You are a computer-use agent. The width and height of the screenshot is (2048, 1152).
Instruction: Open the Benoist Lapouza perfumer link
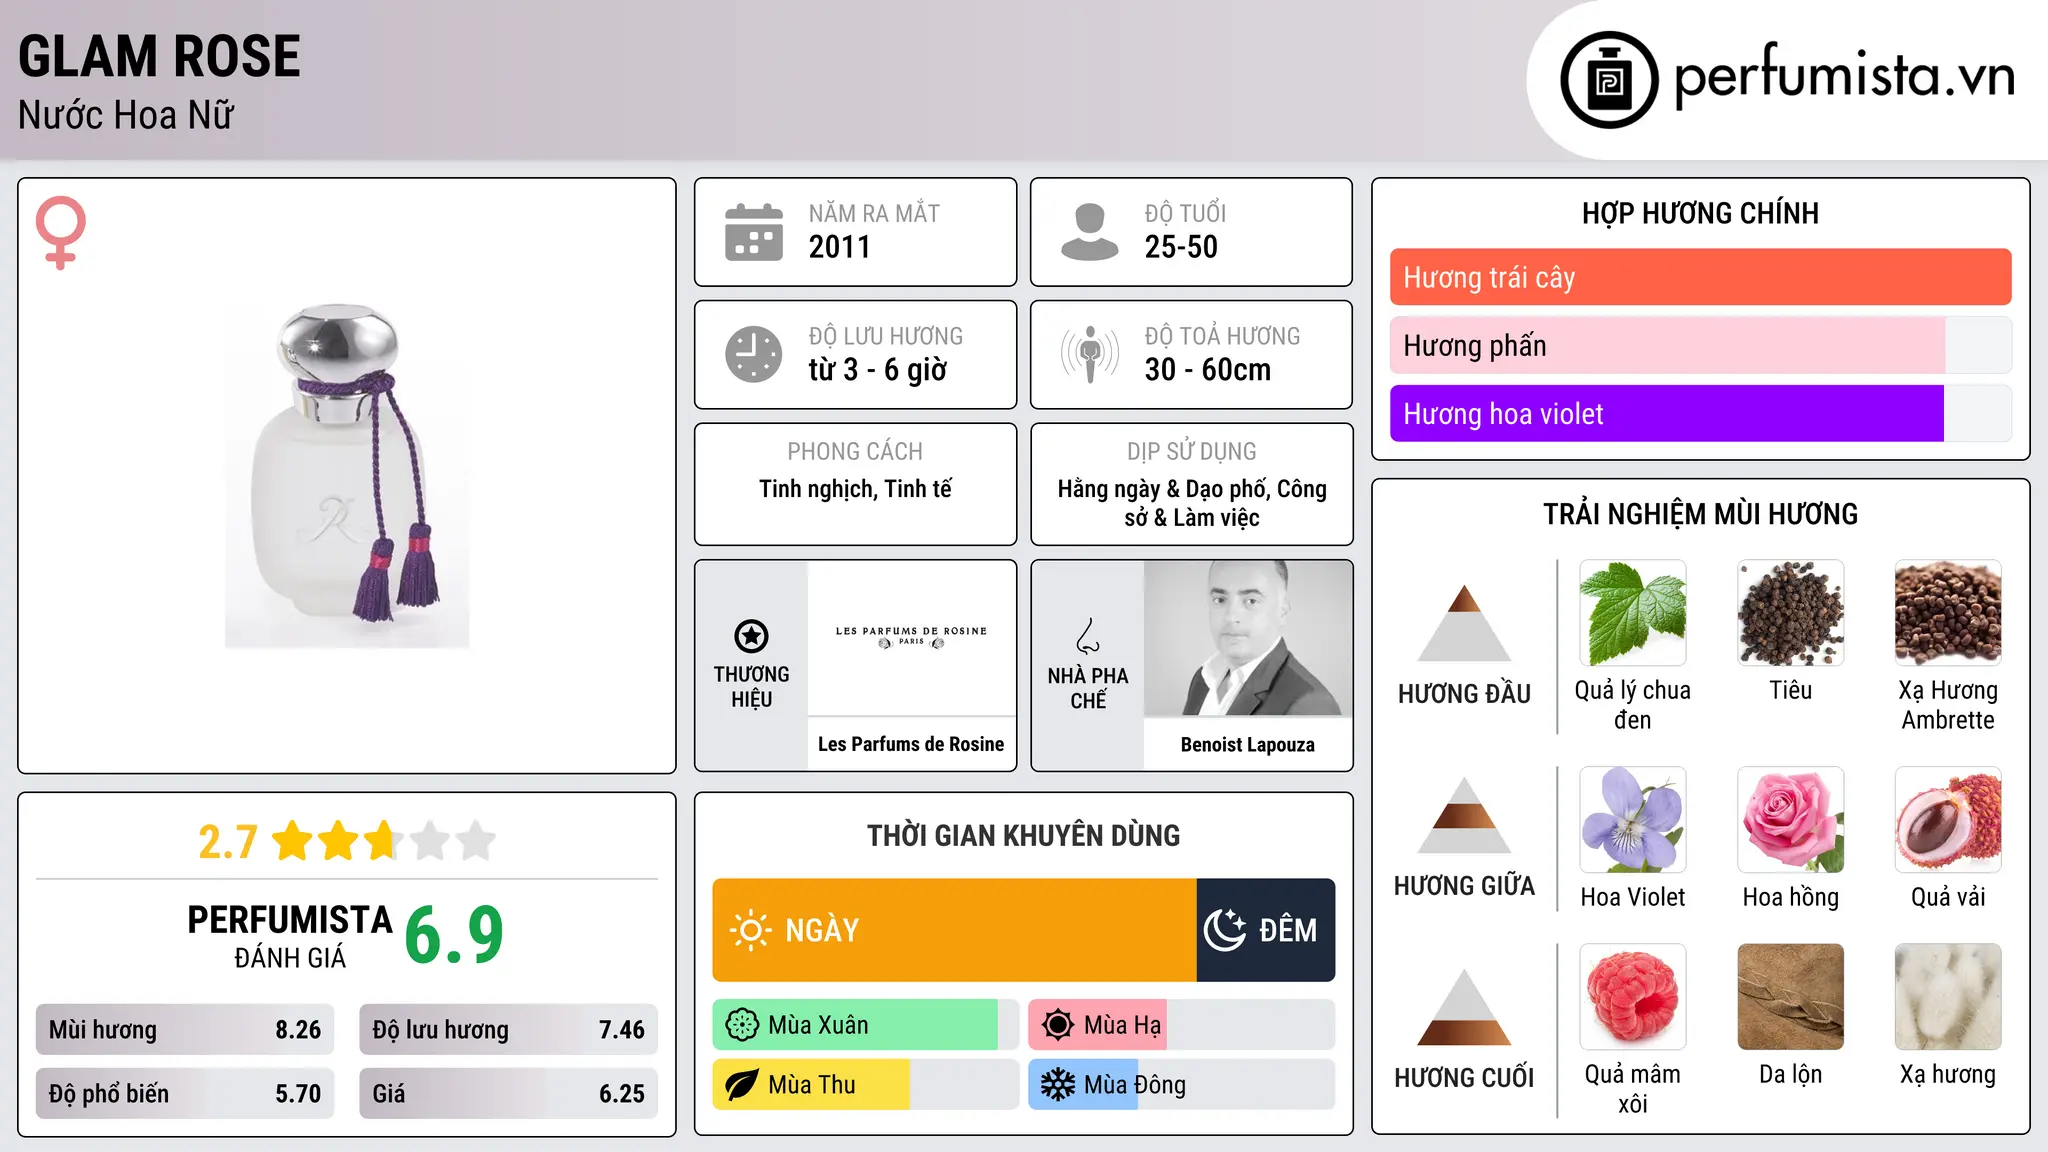click(x=1248, y=745)
